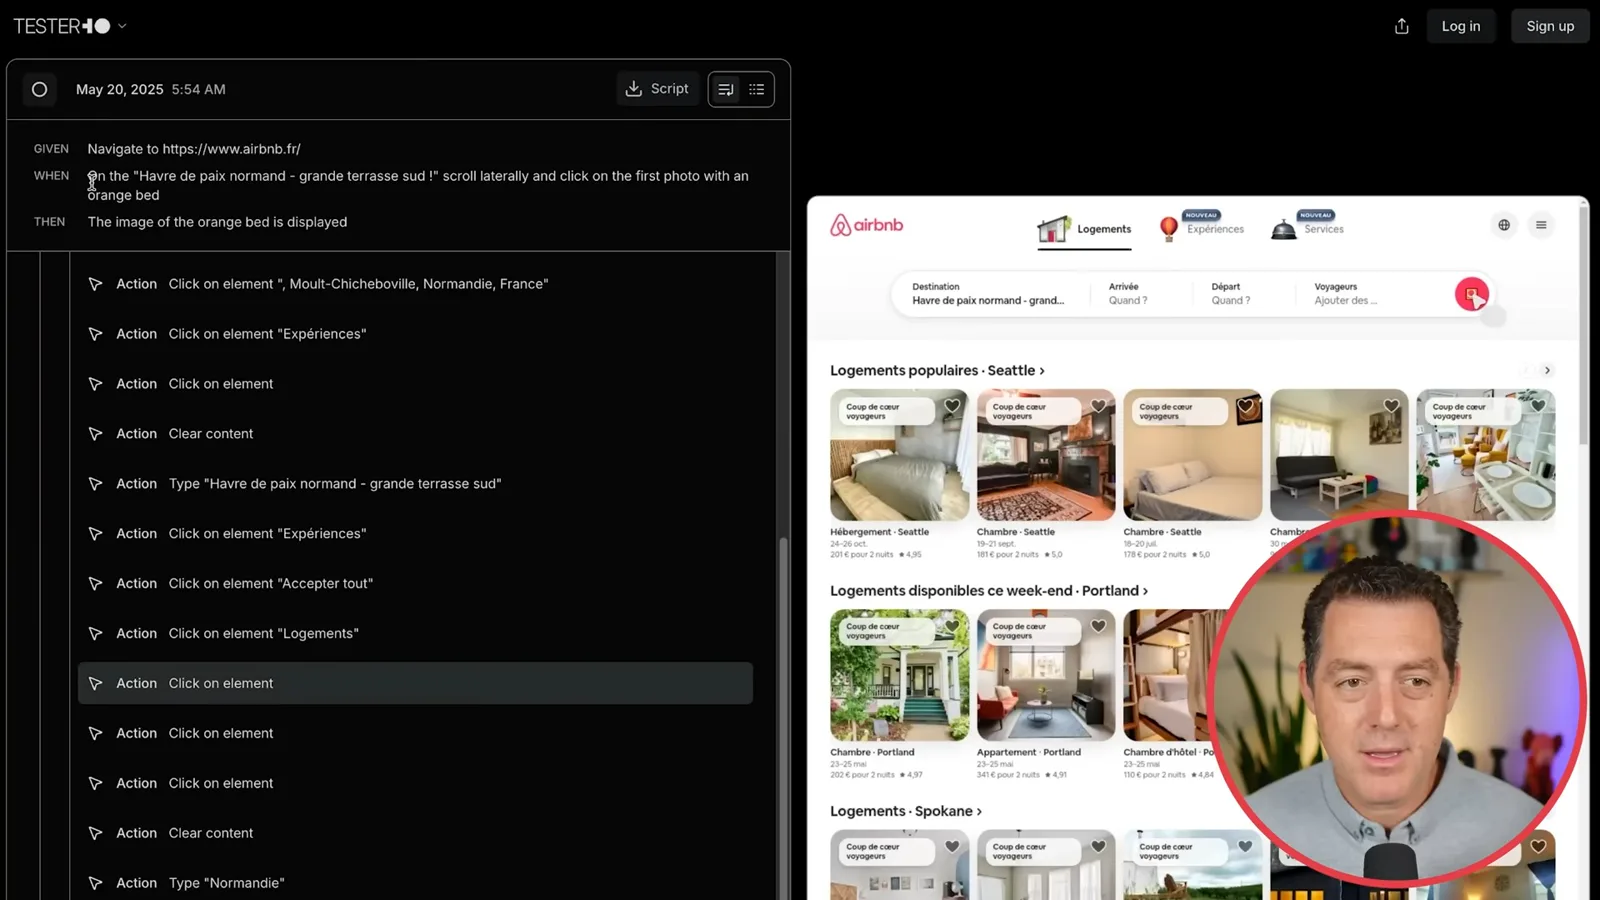Favorite the Appartement Portland listing heart

(x=1098, y=626)
